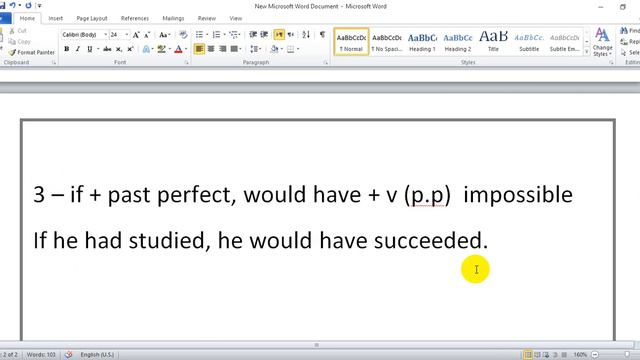Toggle subscript formatting
The width and height of the screenshot is (640, 360).
coord(119,49)
